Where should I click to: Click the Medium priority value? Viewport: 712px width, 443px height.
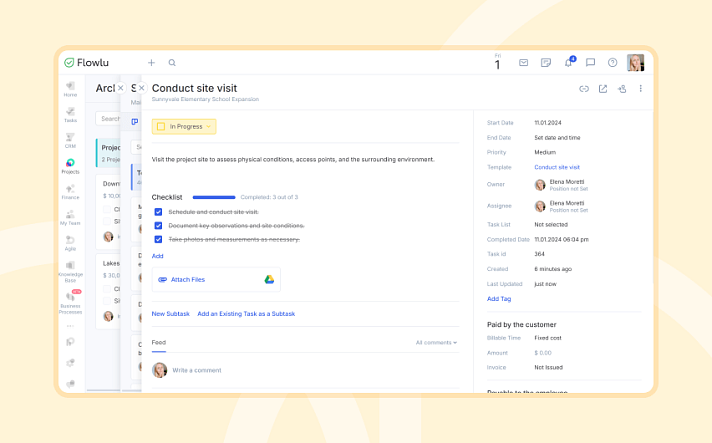point(545,153)
